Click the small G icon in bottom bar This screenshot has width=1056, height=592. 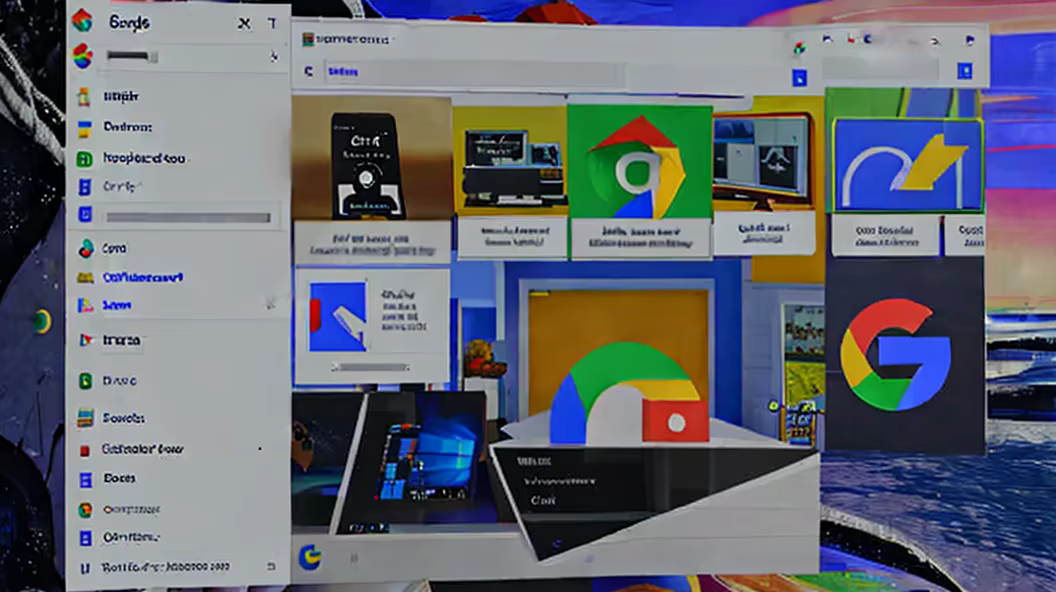[309, 556]
